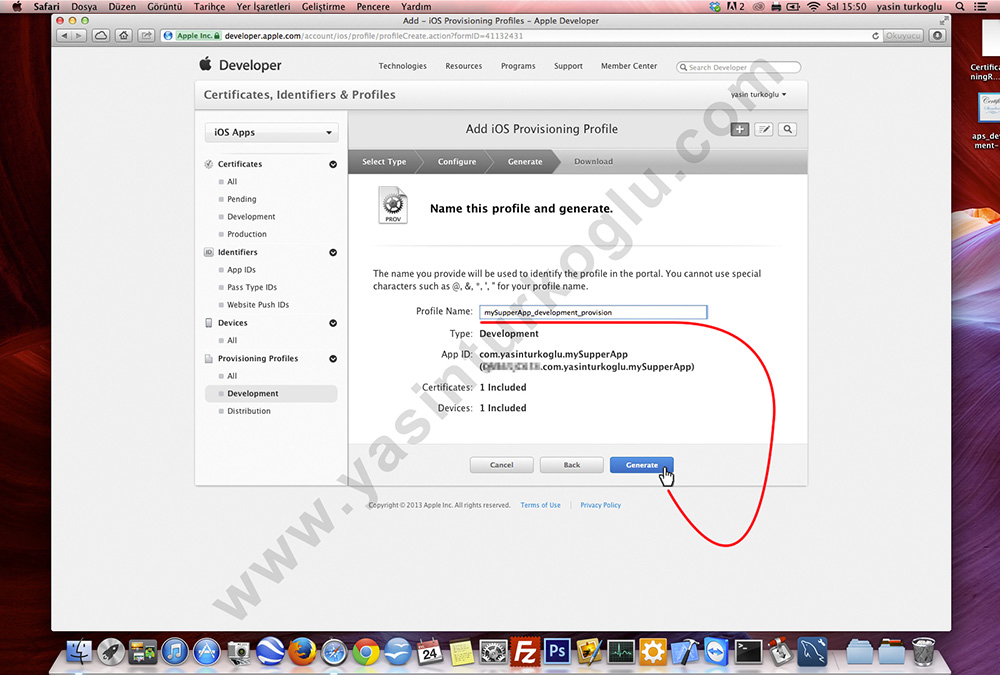Open Privacy Policy link
This screenshot has height=675, width=1000.
click(x=600, y=505)
